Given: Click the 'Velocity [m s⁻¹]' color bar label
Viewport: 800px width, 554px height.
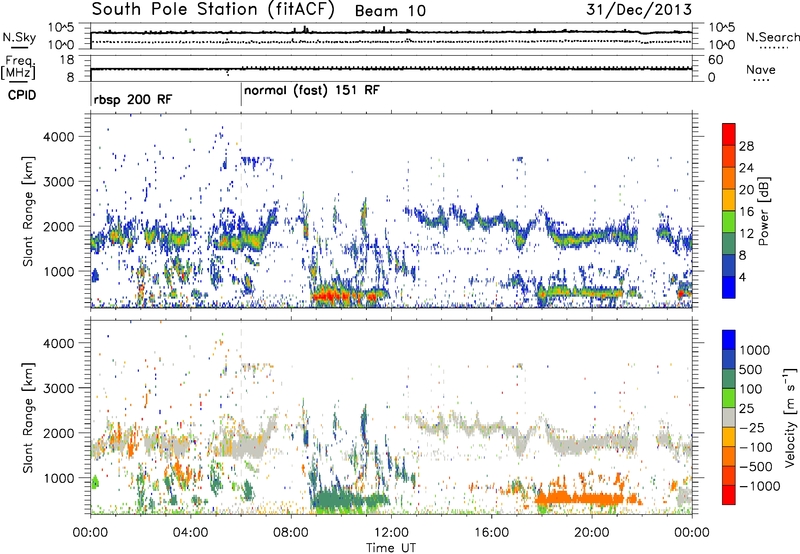Looking at the screenshot, I should click(x=789, y=417).
